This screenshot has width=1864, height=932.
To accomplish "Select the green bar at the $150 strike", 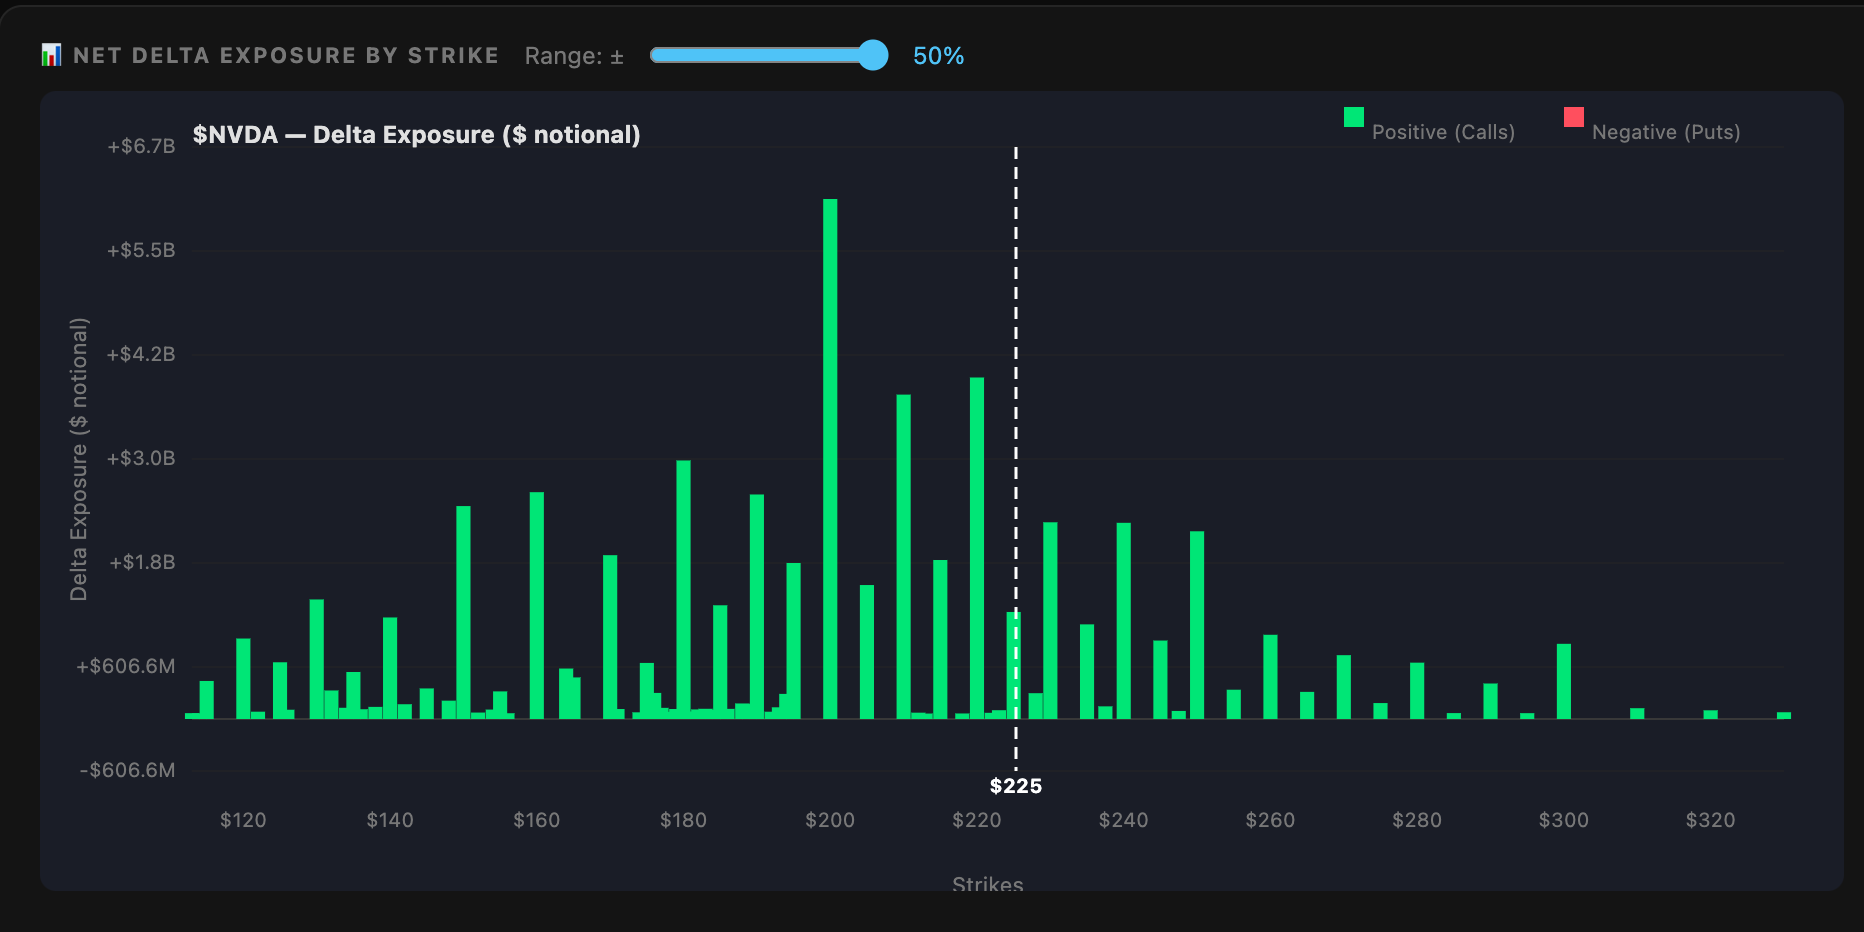I will tap(463, 612).
